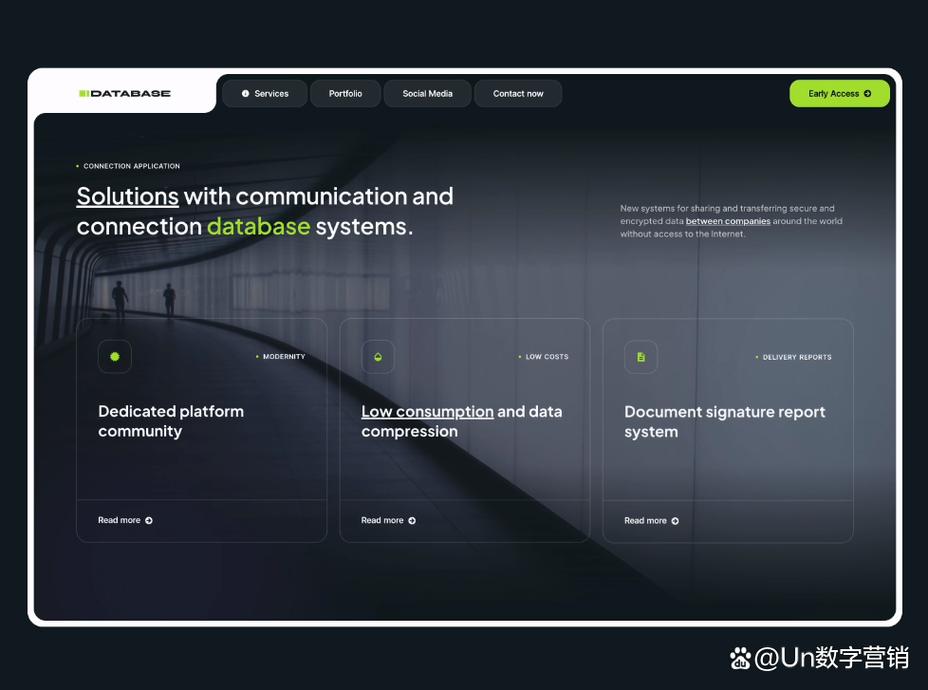The height and width of the screenshot is (690, 928).
Task: Open the Social Media nav item
Action: pyautogui.click(x=427, y=93)
